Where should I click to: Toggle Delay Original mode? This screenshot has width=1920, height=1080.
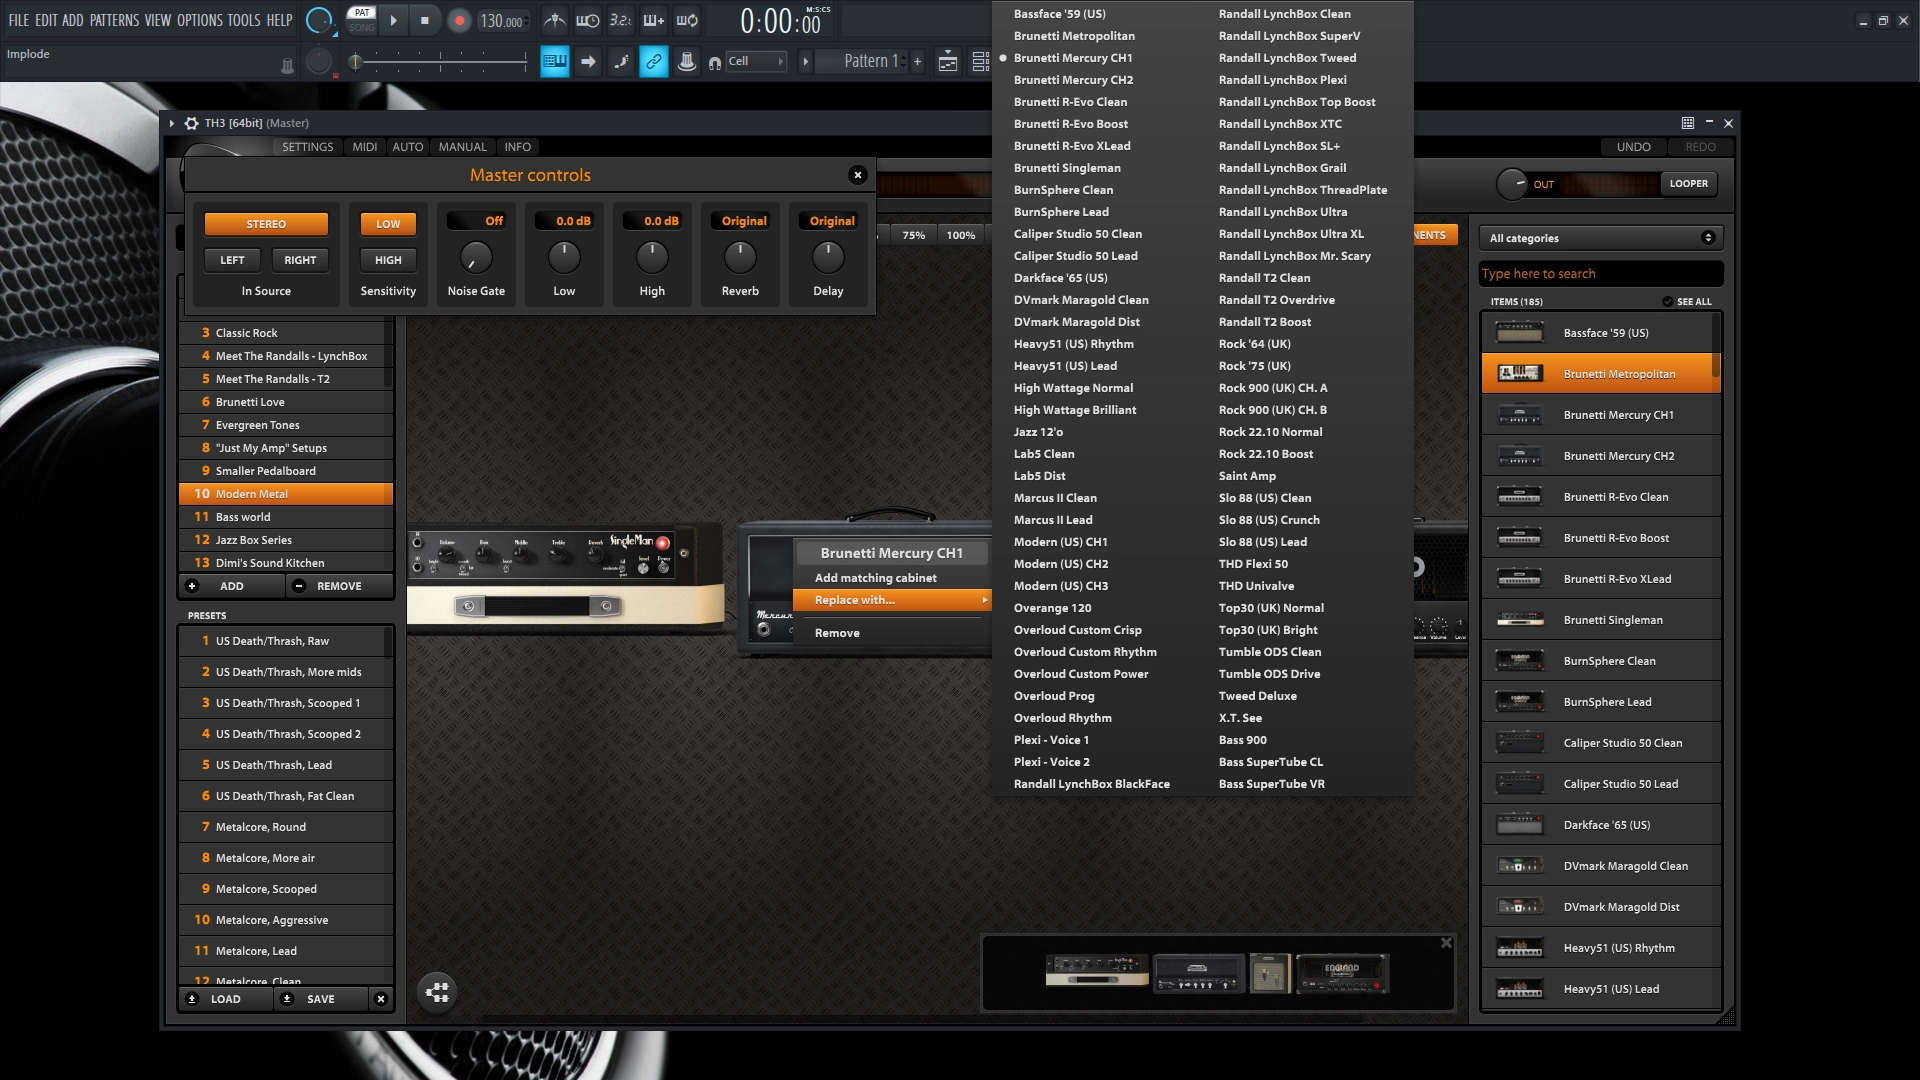[x=828, y=221]
